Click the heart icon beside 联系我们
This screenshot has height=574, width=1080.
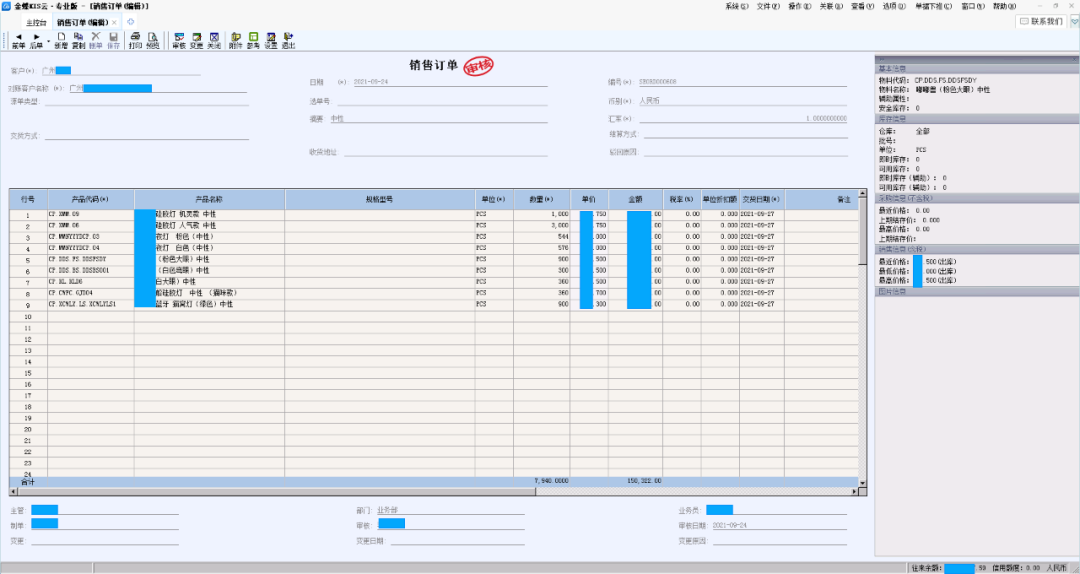click(x=1074, y=22)
